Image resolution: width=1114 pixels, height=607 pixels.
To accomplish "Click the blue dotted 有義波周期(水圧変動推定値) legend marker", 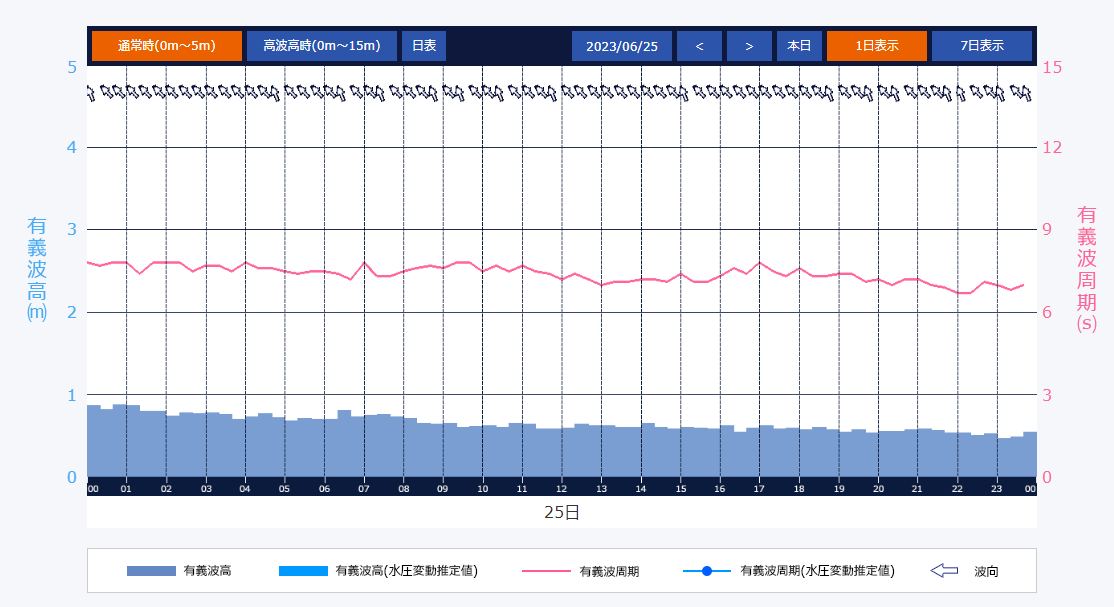I will tap(707, 571).
